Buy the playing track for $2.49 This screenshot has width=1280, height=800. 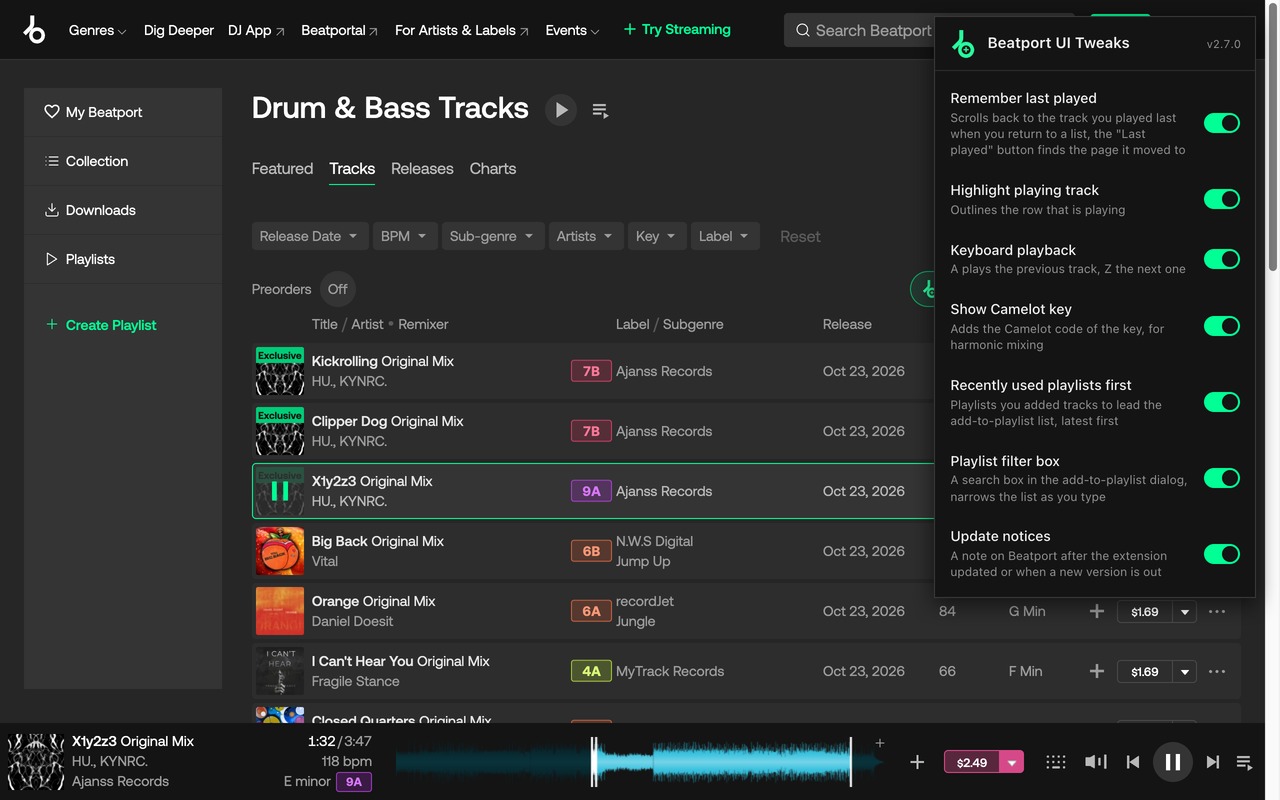click(x=972, y=762)
